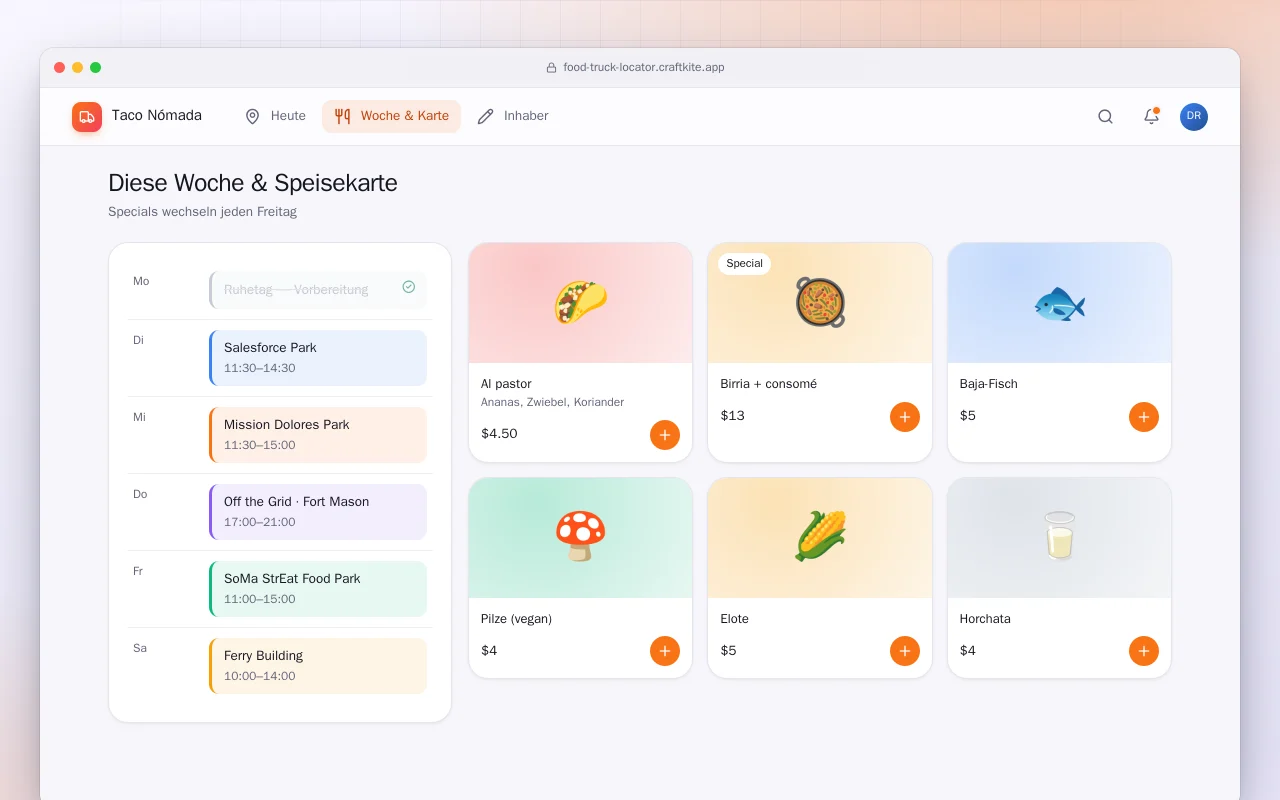Image resolution: width=1280 pixels, height=800 pixels.
Task: Click the Elote dish name
Action: (x=734, y=619)
